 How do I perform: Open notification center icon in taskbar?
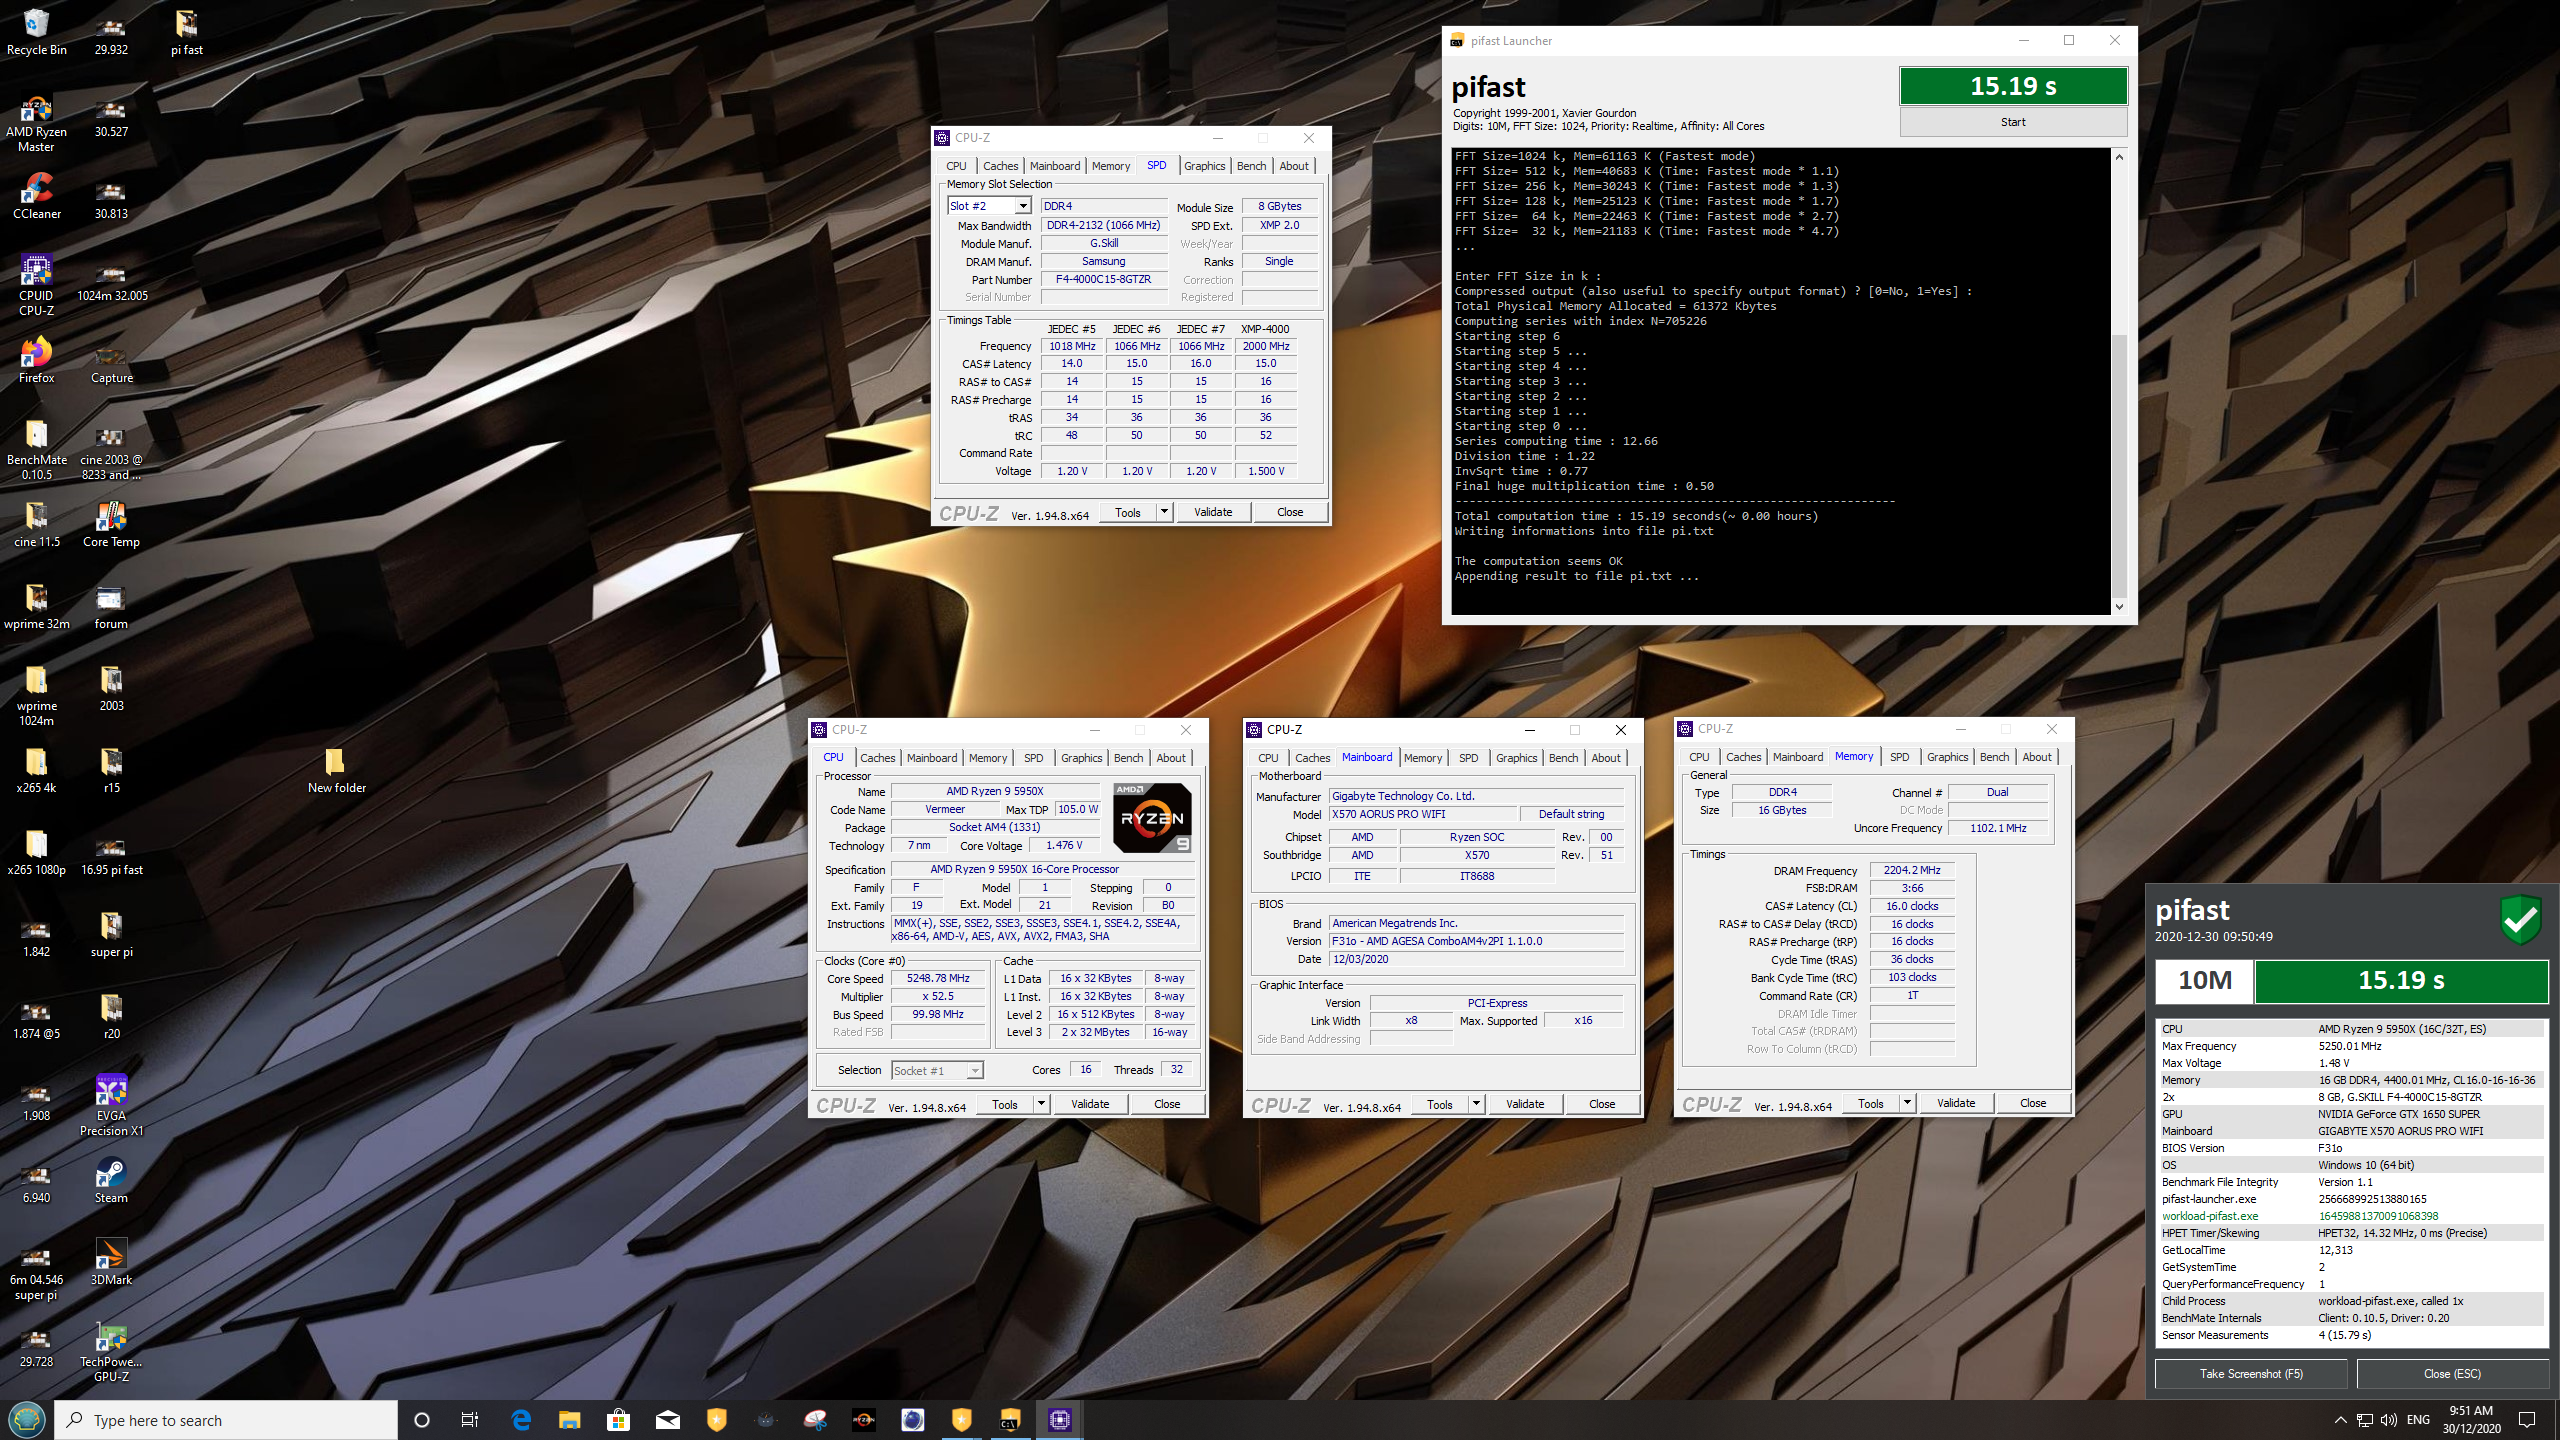(x=2527, y=1420)
